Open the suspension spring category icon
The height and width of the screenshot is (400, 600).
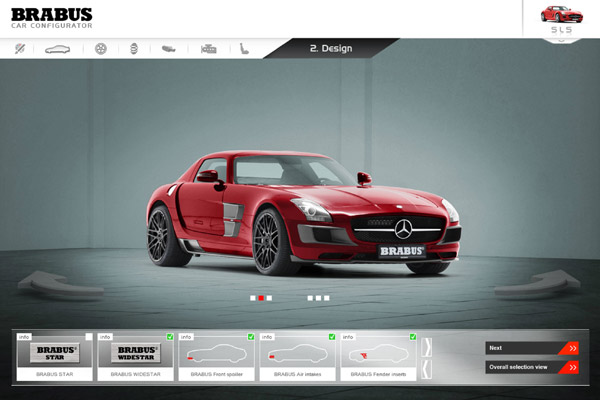(x=133, y=48)
